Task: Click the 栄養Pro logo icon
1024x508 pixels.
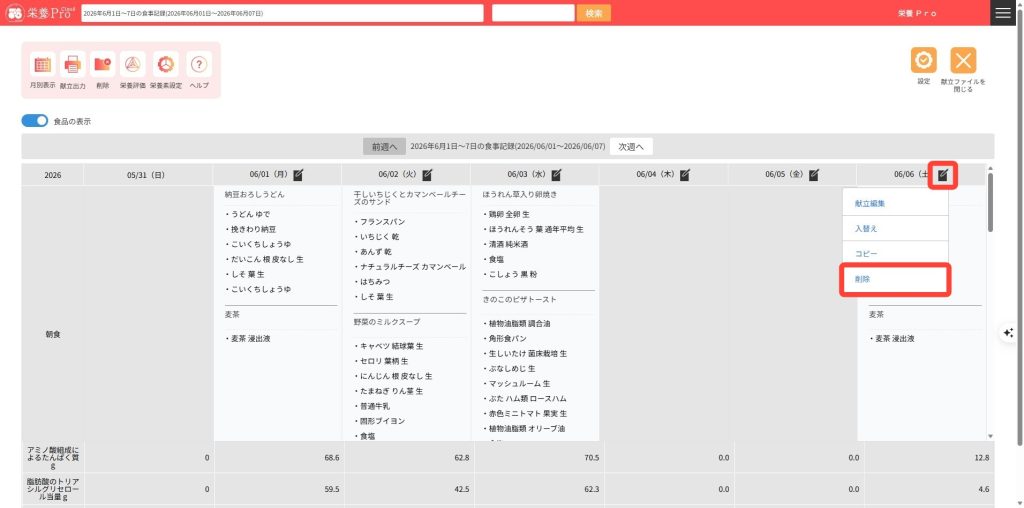Action: [x=15, y=13]
